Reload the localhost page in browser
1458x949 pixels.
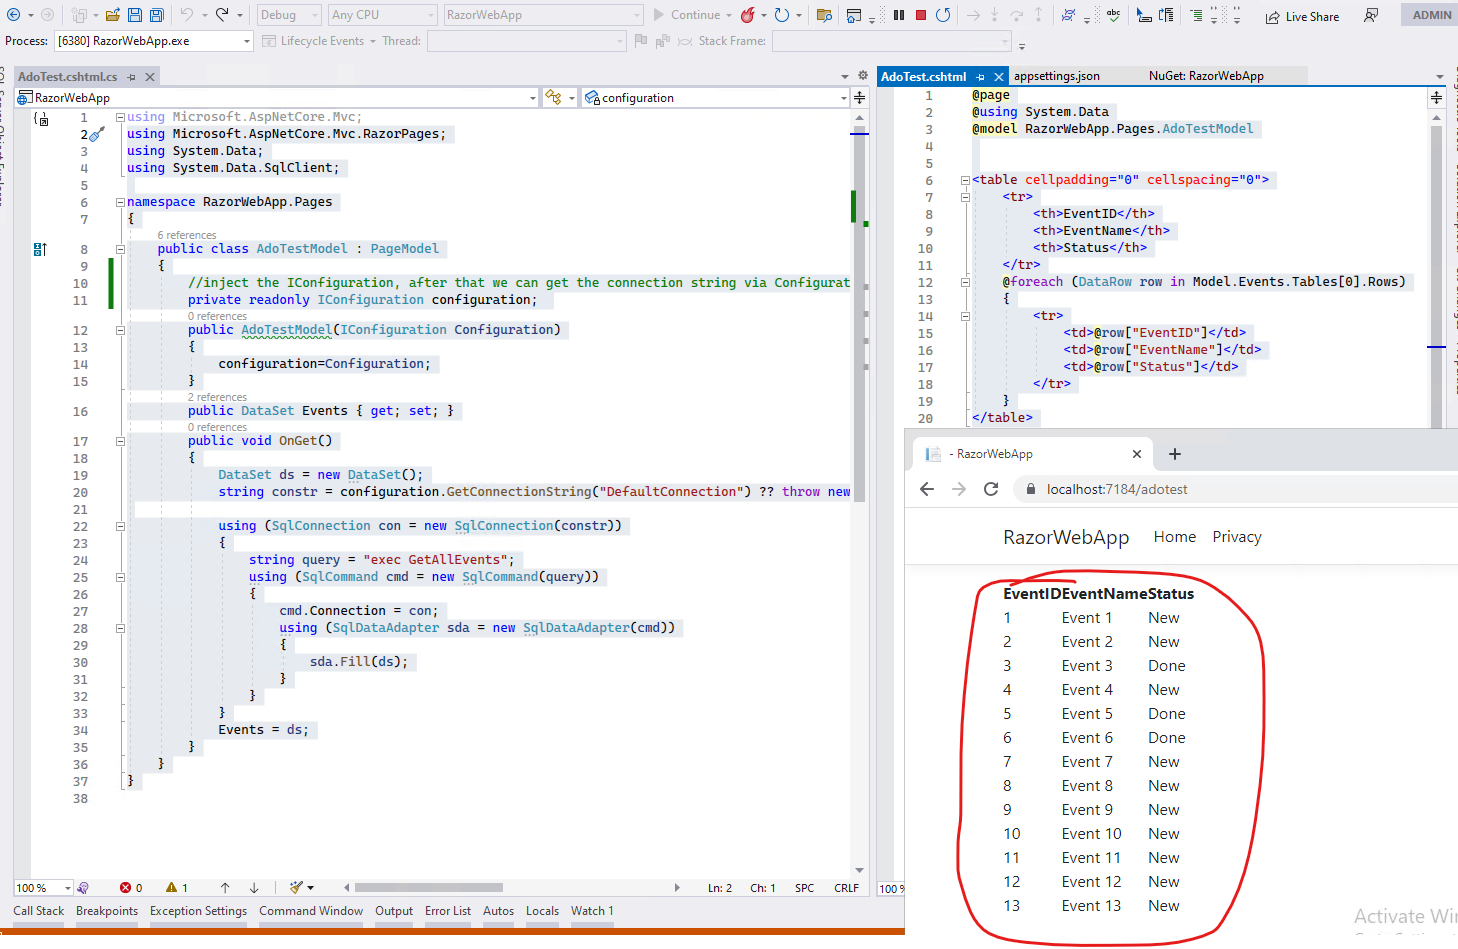tap(991, 489)
